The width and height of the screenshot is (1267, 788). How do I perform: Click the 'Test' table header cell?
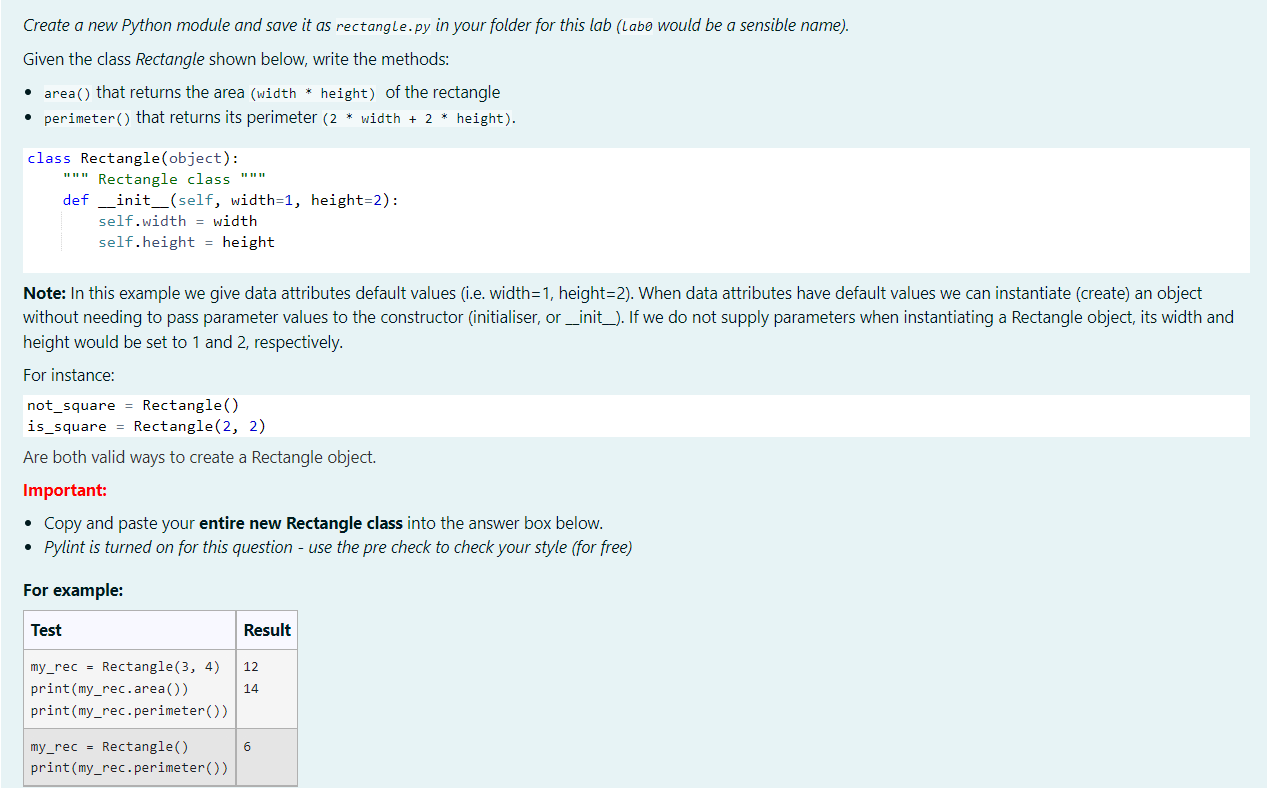click(x=129, y=630)
